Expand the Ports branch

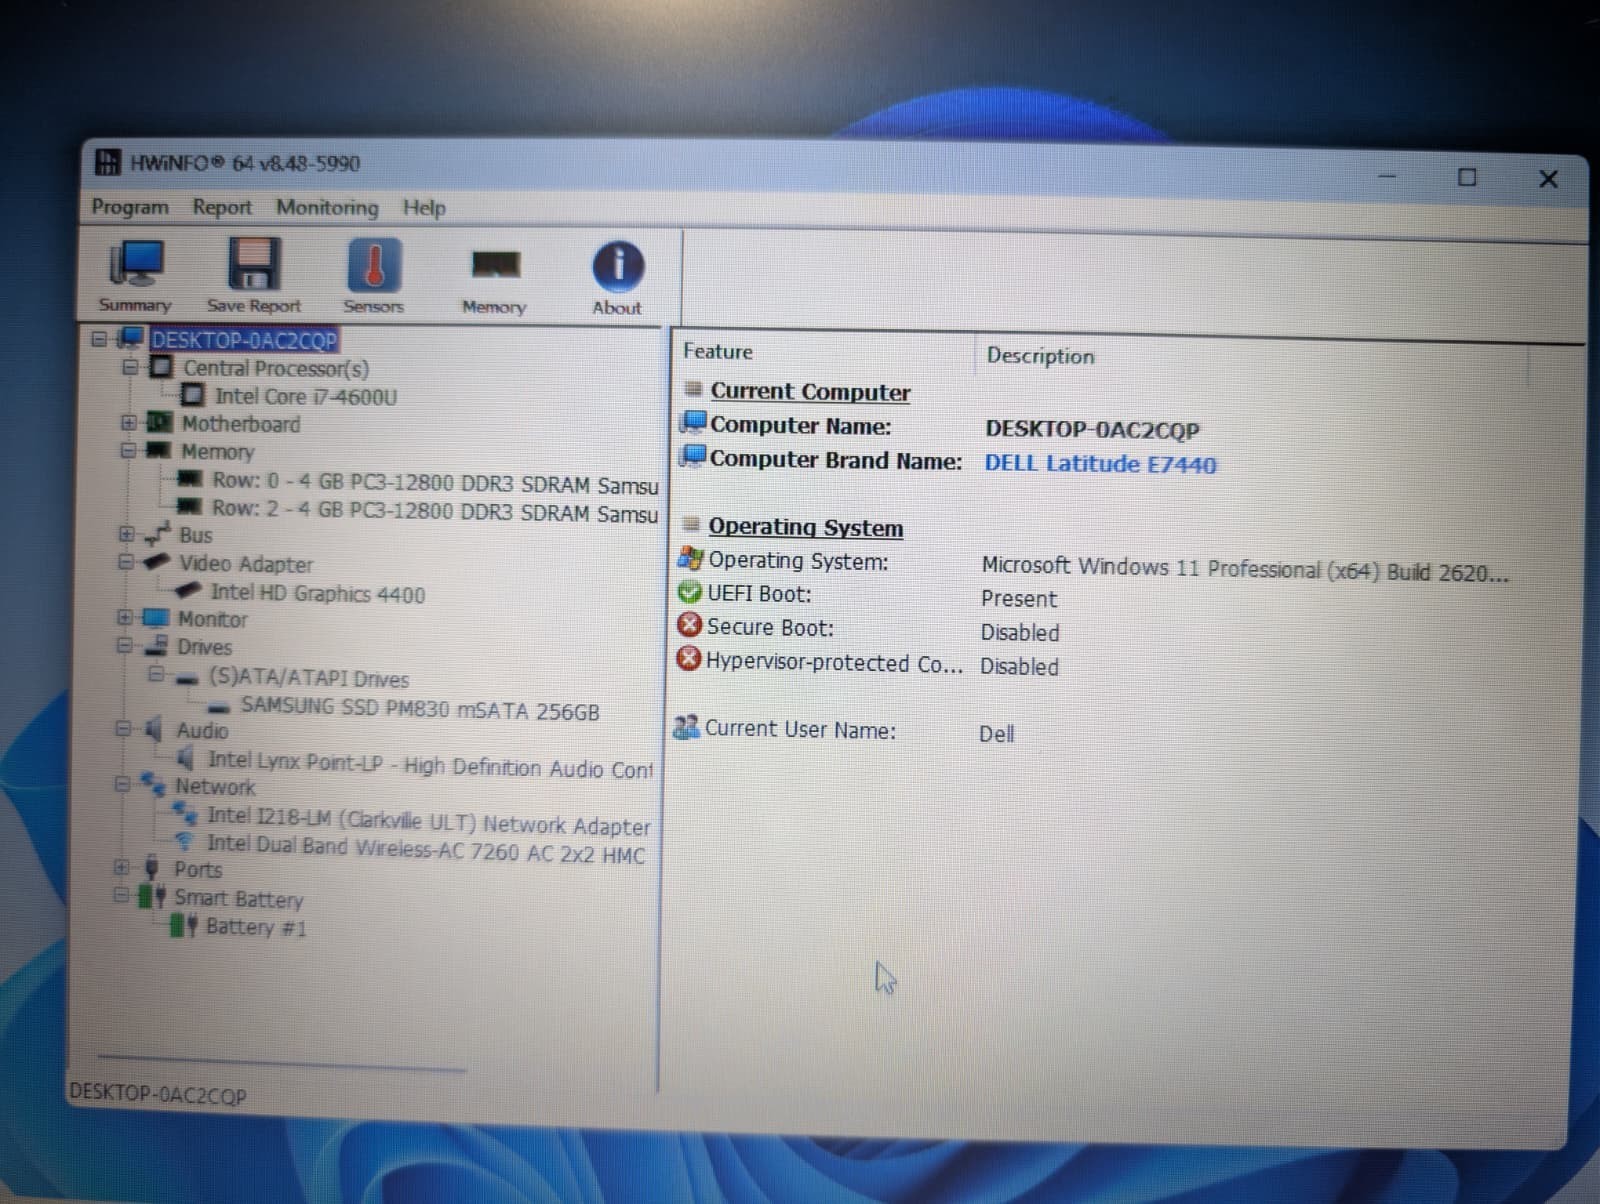122,867
